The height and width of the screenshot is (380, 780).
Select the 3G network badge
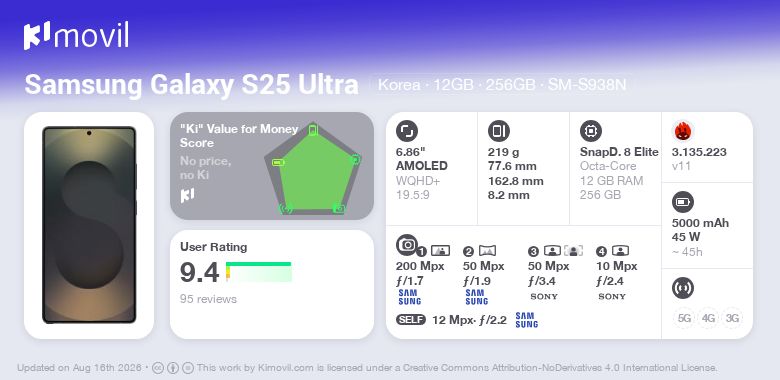coord(732,318)
